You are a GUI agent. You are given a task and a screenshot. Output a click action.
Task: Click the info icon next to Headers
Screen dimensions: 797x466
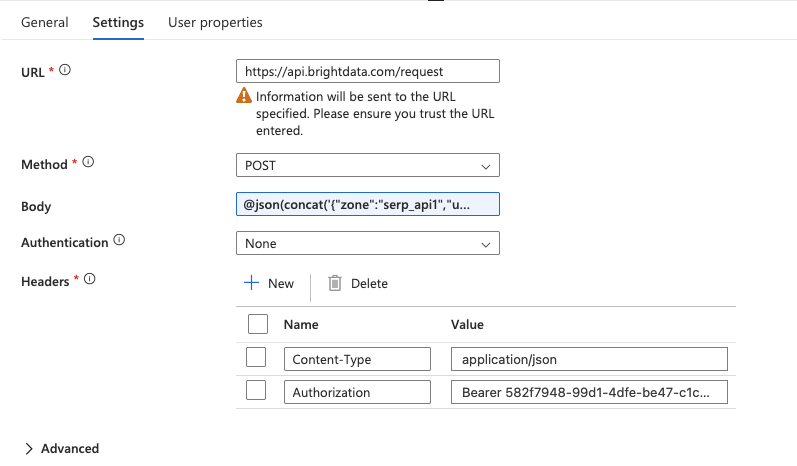click(90, 280)
